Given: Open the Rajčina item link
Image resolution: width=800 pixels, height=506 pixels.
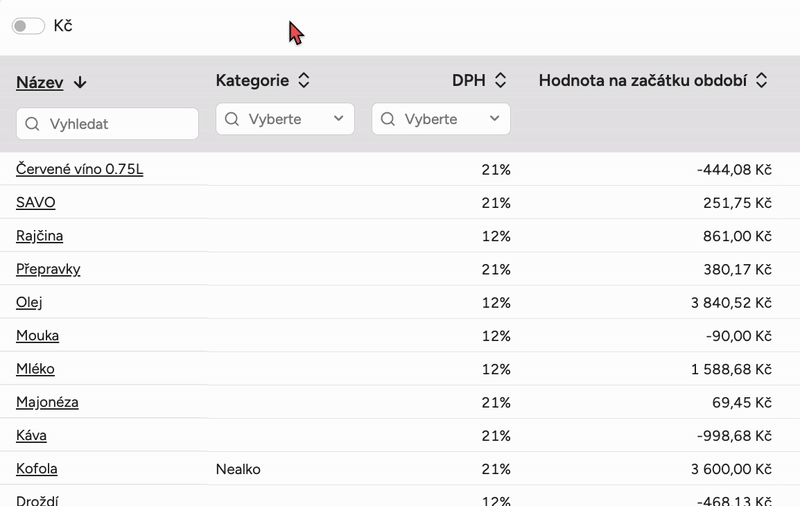Looking at the screenshot, I should click(40, 236).
